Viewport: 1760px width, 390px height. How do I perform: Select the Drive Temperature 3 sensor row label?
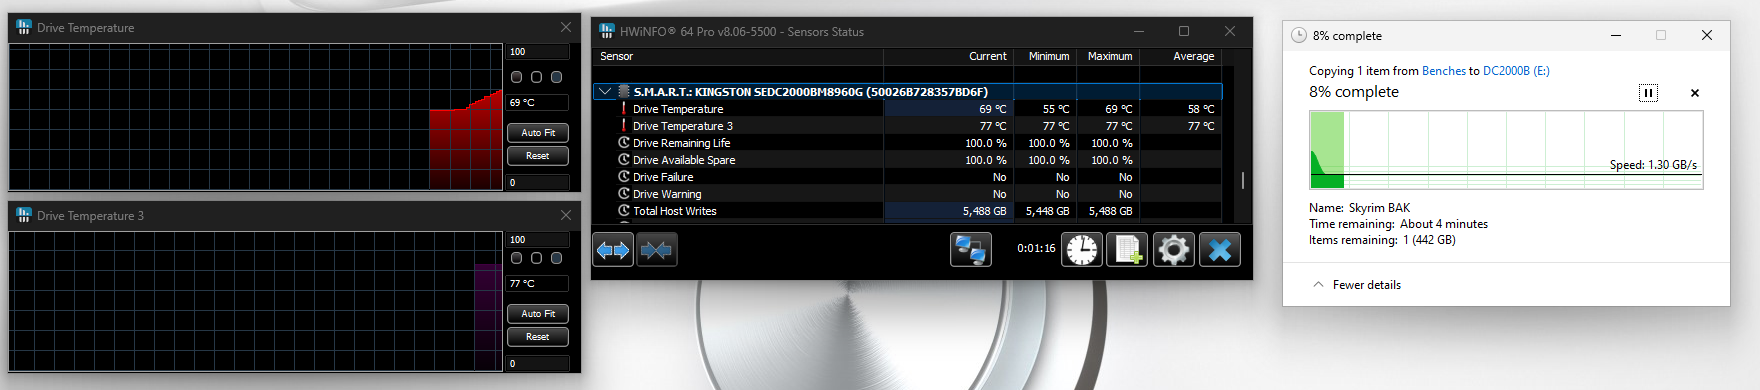[x=683, y=126]
